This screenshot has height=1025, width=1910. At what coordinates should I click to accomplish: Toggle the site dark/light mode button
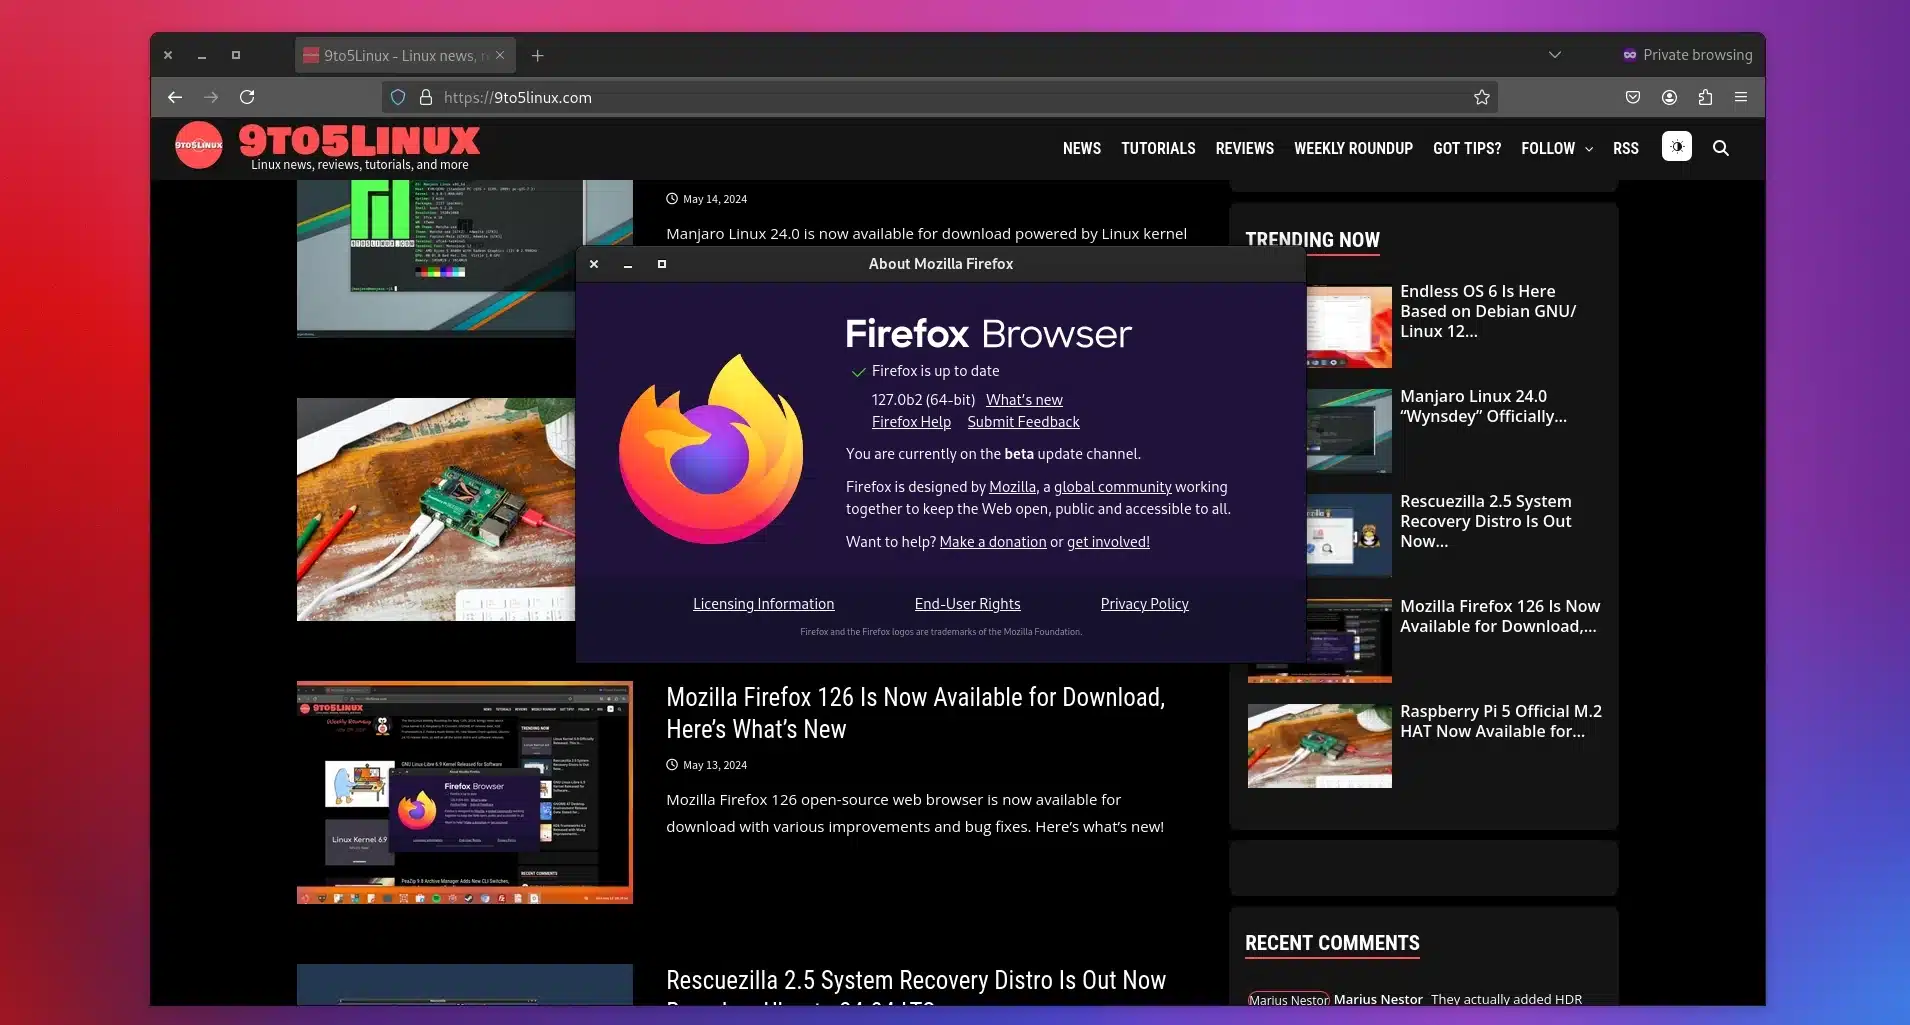pyautogui.click(x=1676, y=147)
